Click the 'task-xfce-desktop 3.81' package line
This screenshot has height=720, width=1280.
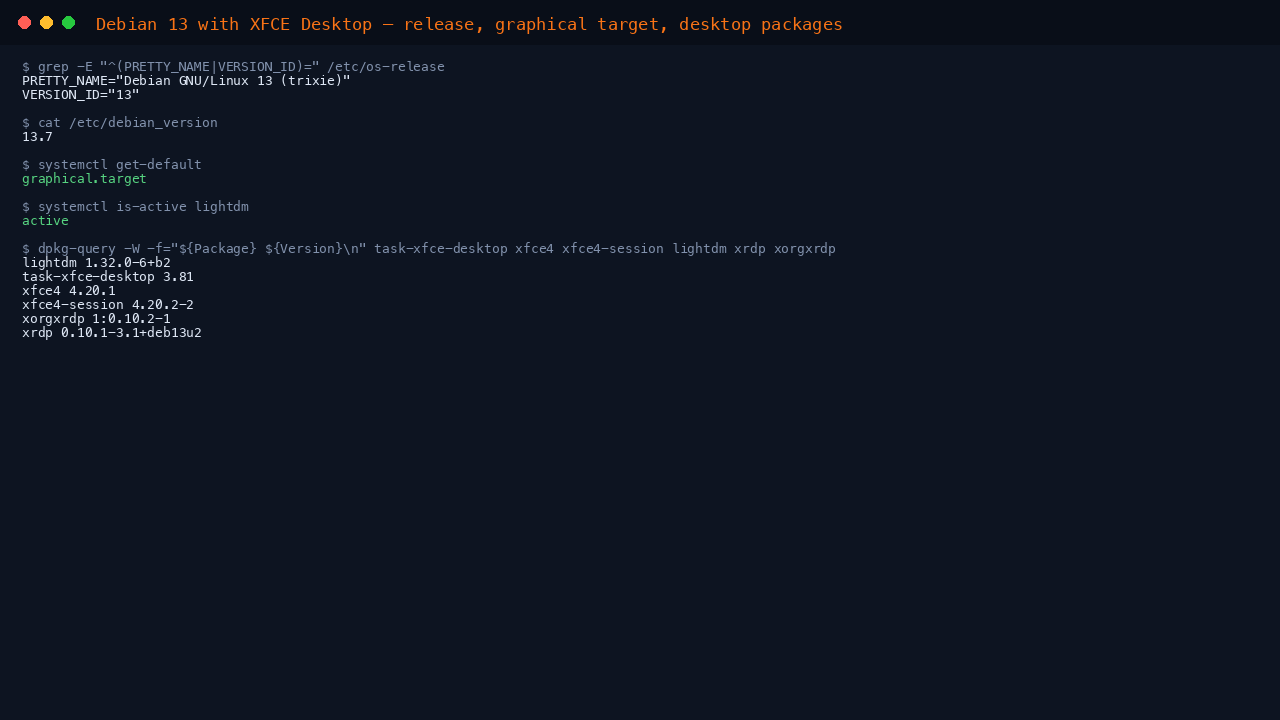point(108,277)
